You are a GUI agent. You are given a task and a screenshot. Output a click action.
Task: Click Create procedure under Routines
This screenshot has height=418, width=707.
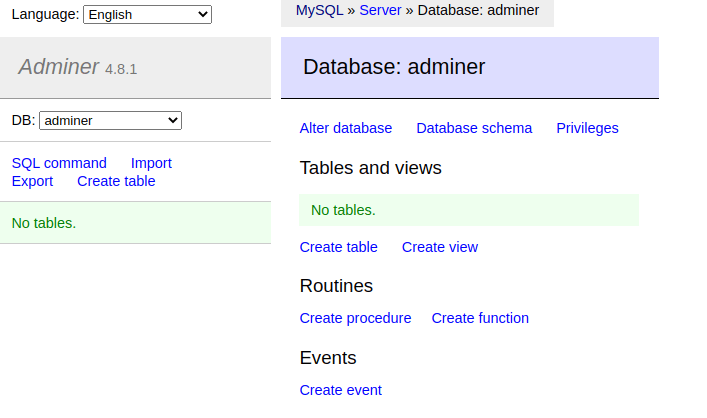coord(355,318)
